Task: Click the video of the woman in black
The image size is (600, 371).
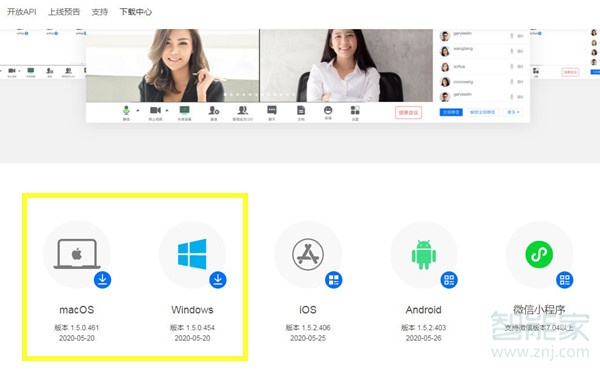Action: coord(173,65)
